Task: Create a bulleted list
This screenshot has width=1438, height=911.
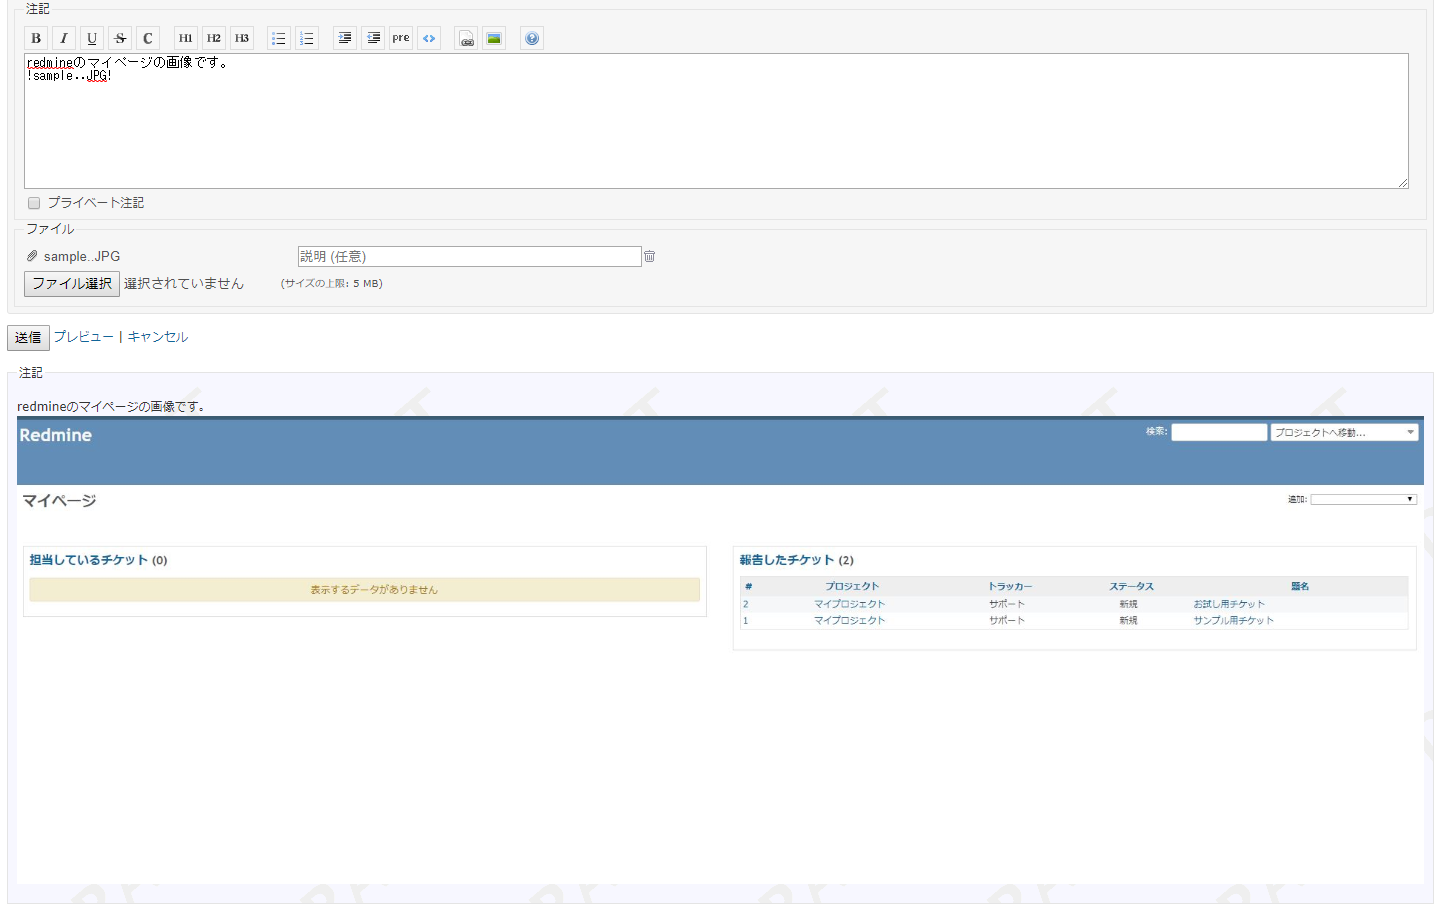Action: tap(278, 38)
